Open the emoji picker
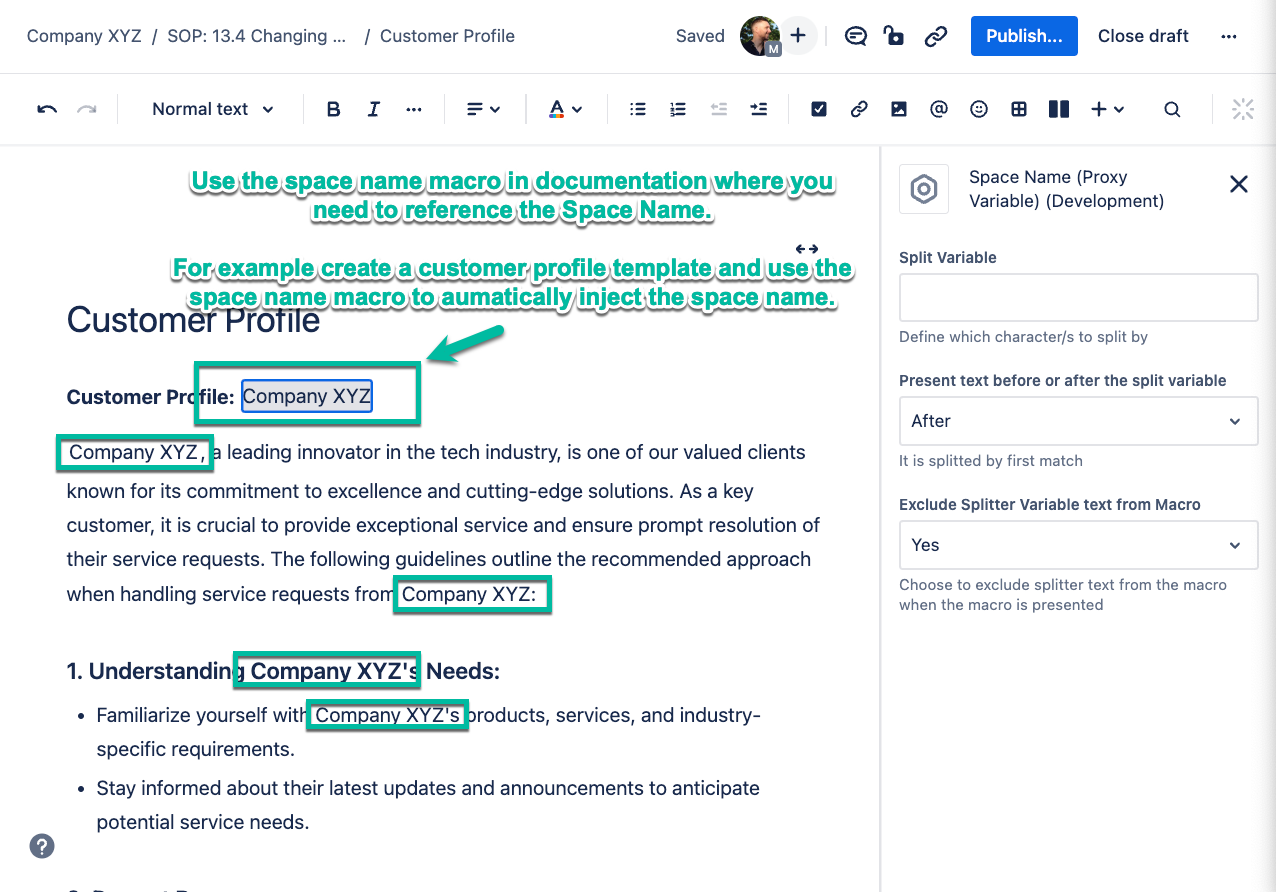Screen dimensions: 1276x892 (979, 110)
